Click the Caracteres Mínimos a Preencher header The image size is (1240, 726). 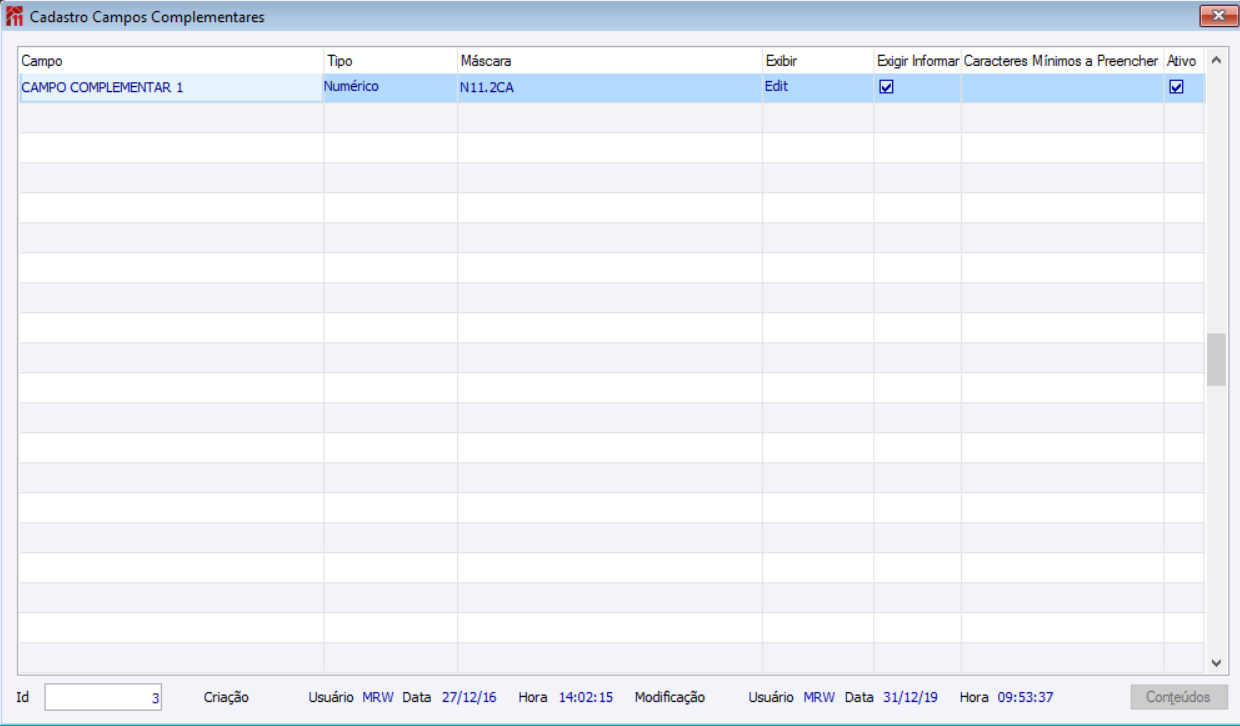pyautogui.click(x=1062, y=61)
